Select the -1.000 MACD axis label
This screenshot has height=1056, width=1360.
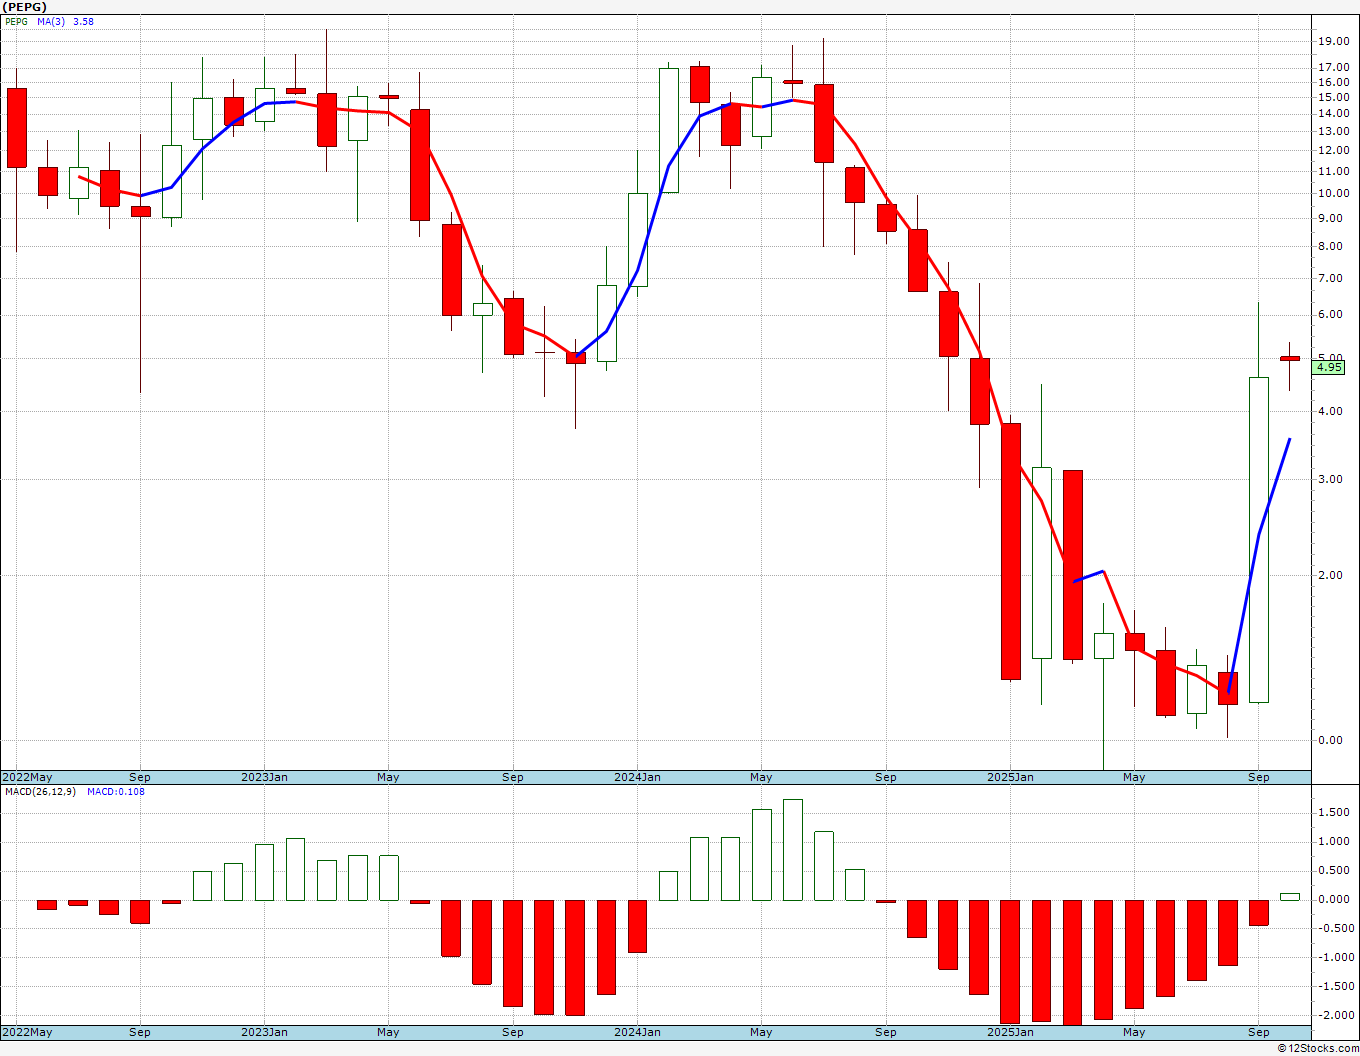pos(1334,958)
